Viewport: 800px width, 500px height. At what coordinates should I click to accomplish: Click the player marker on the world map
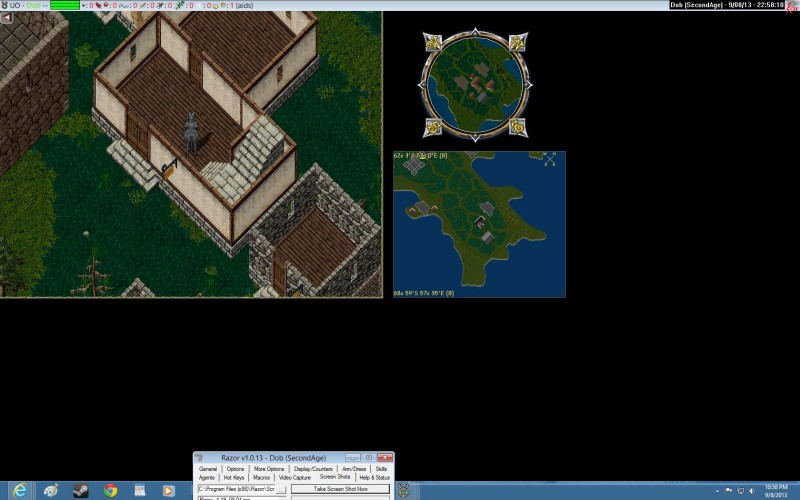point(480,222)
